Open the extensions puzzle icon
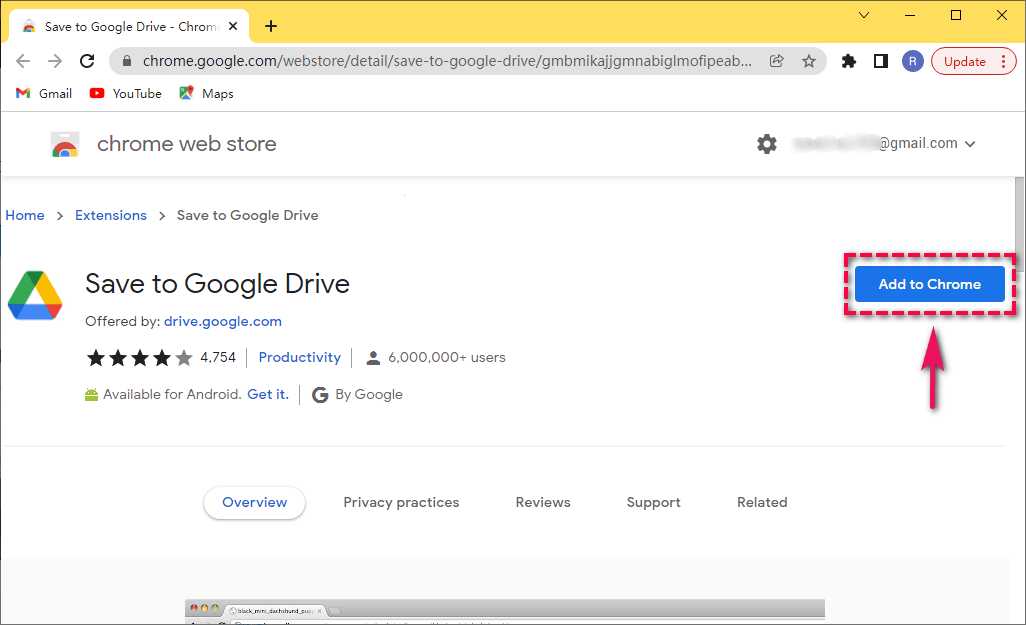This screenshot has width=1026, height=625. (849, 61)
